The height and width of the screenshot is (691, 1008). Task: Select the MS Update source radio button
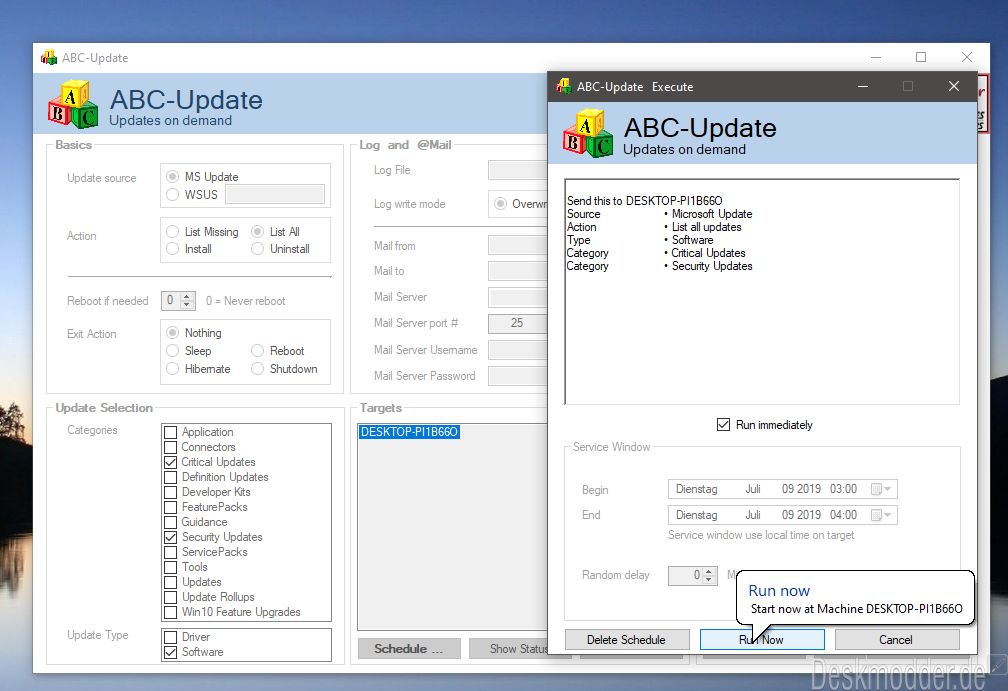(172, 176)
